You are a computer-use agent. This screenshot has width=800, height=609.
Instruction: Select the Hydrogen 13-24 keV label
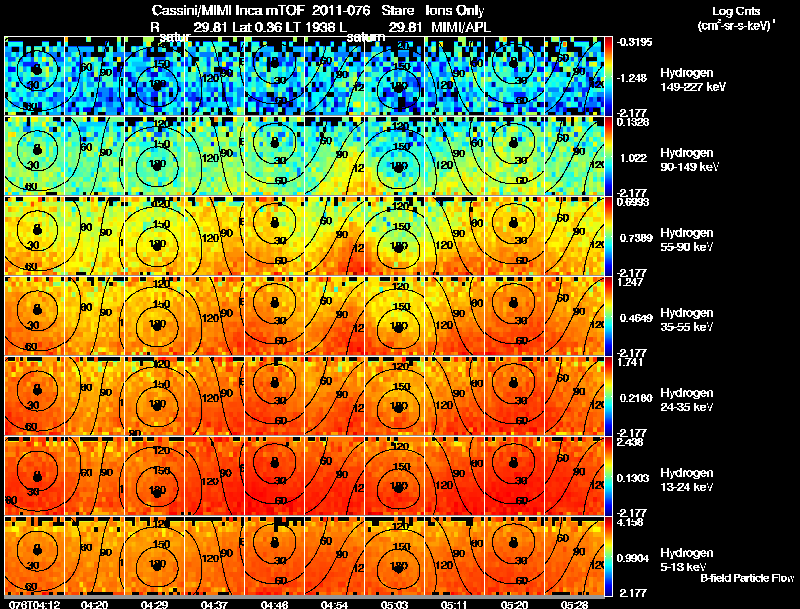tap(687, 480)
